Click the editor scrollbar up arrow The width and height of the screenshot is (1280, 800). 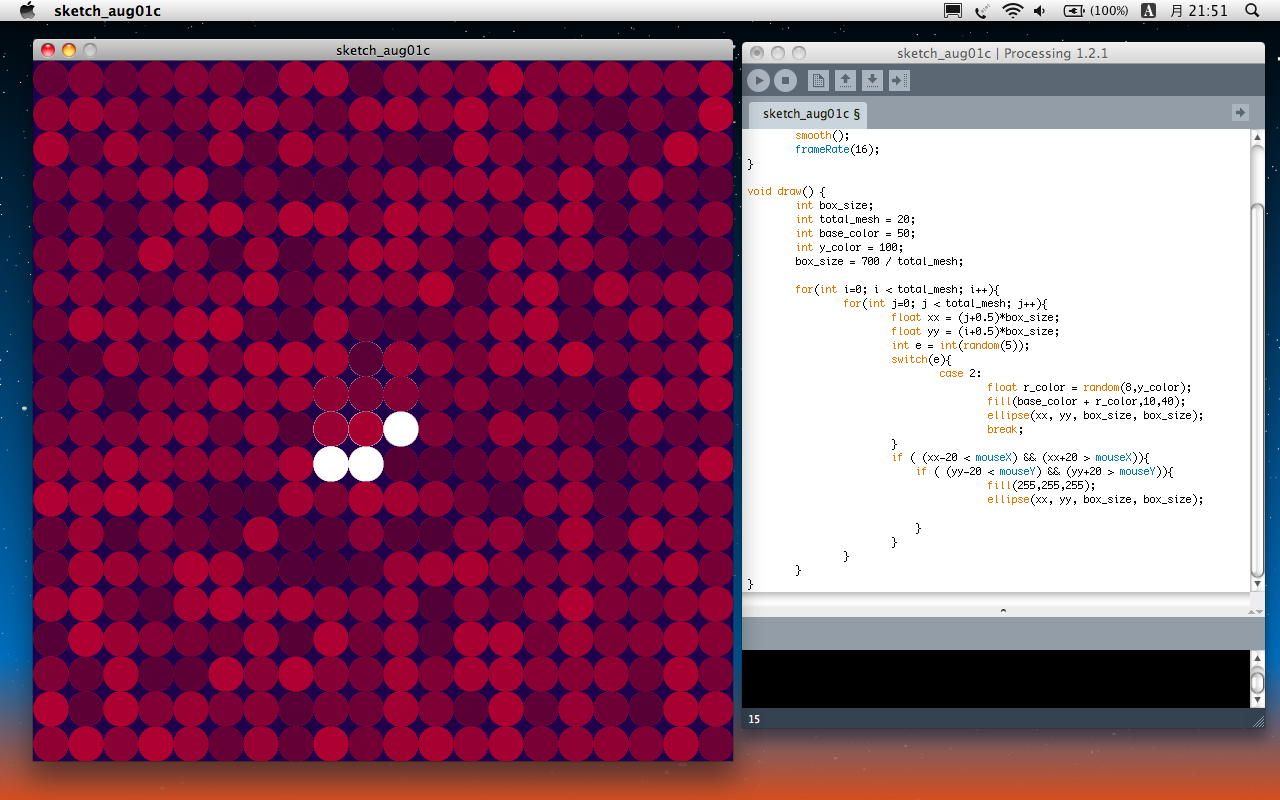click(1257, 137)
